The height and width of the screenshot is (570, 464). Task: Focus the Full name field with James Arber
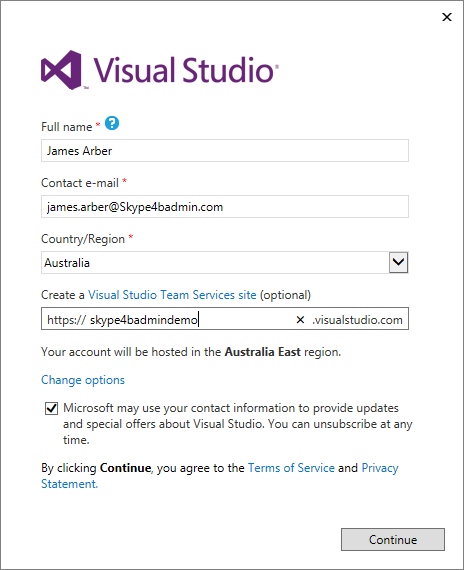coord(225,150)
